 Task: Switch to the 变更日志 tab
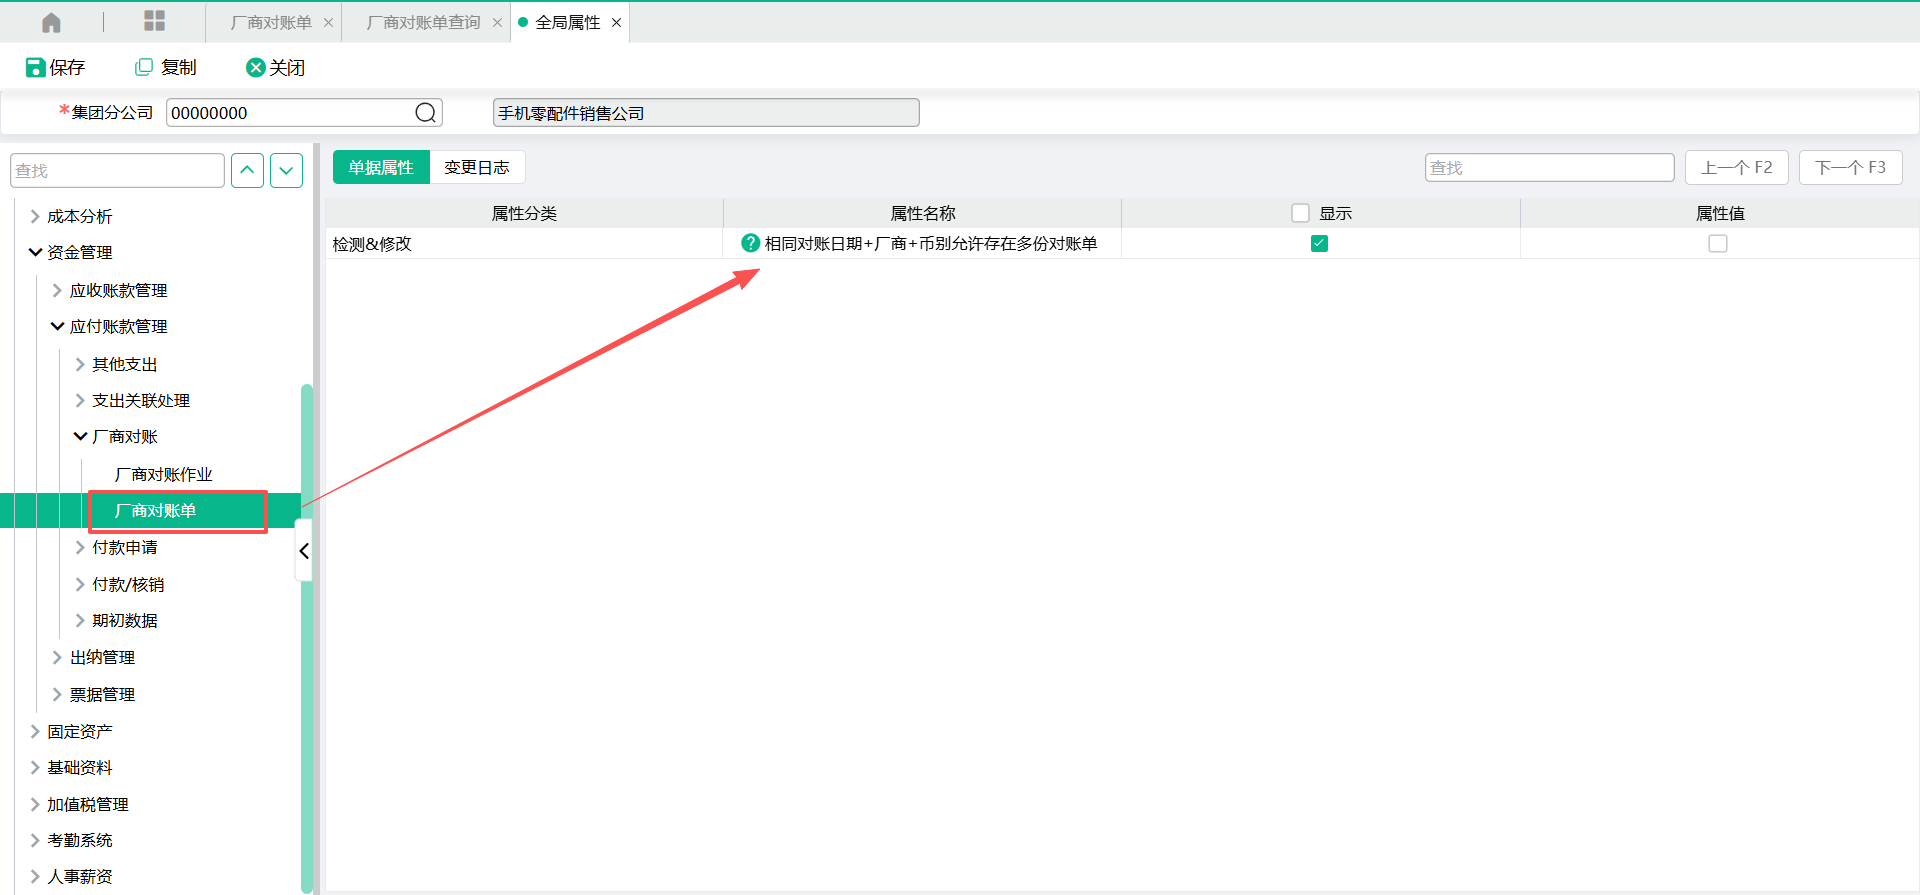tap(477, 167)
